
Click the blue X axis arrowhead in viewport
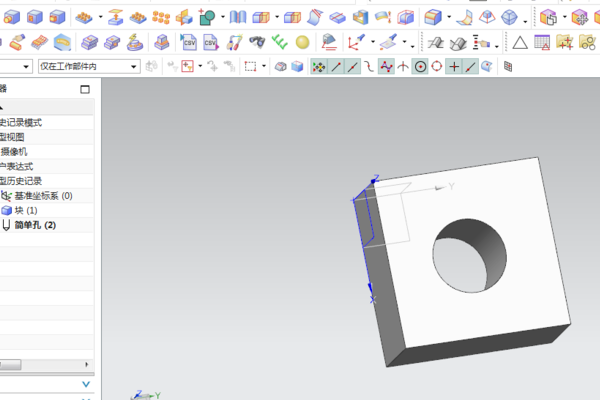[x=370, y=288]
